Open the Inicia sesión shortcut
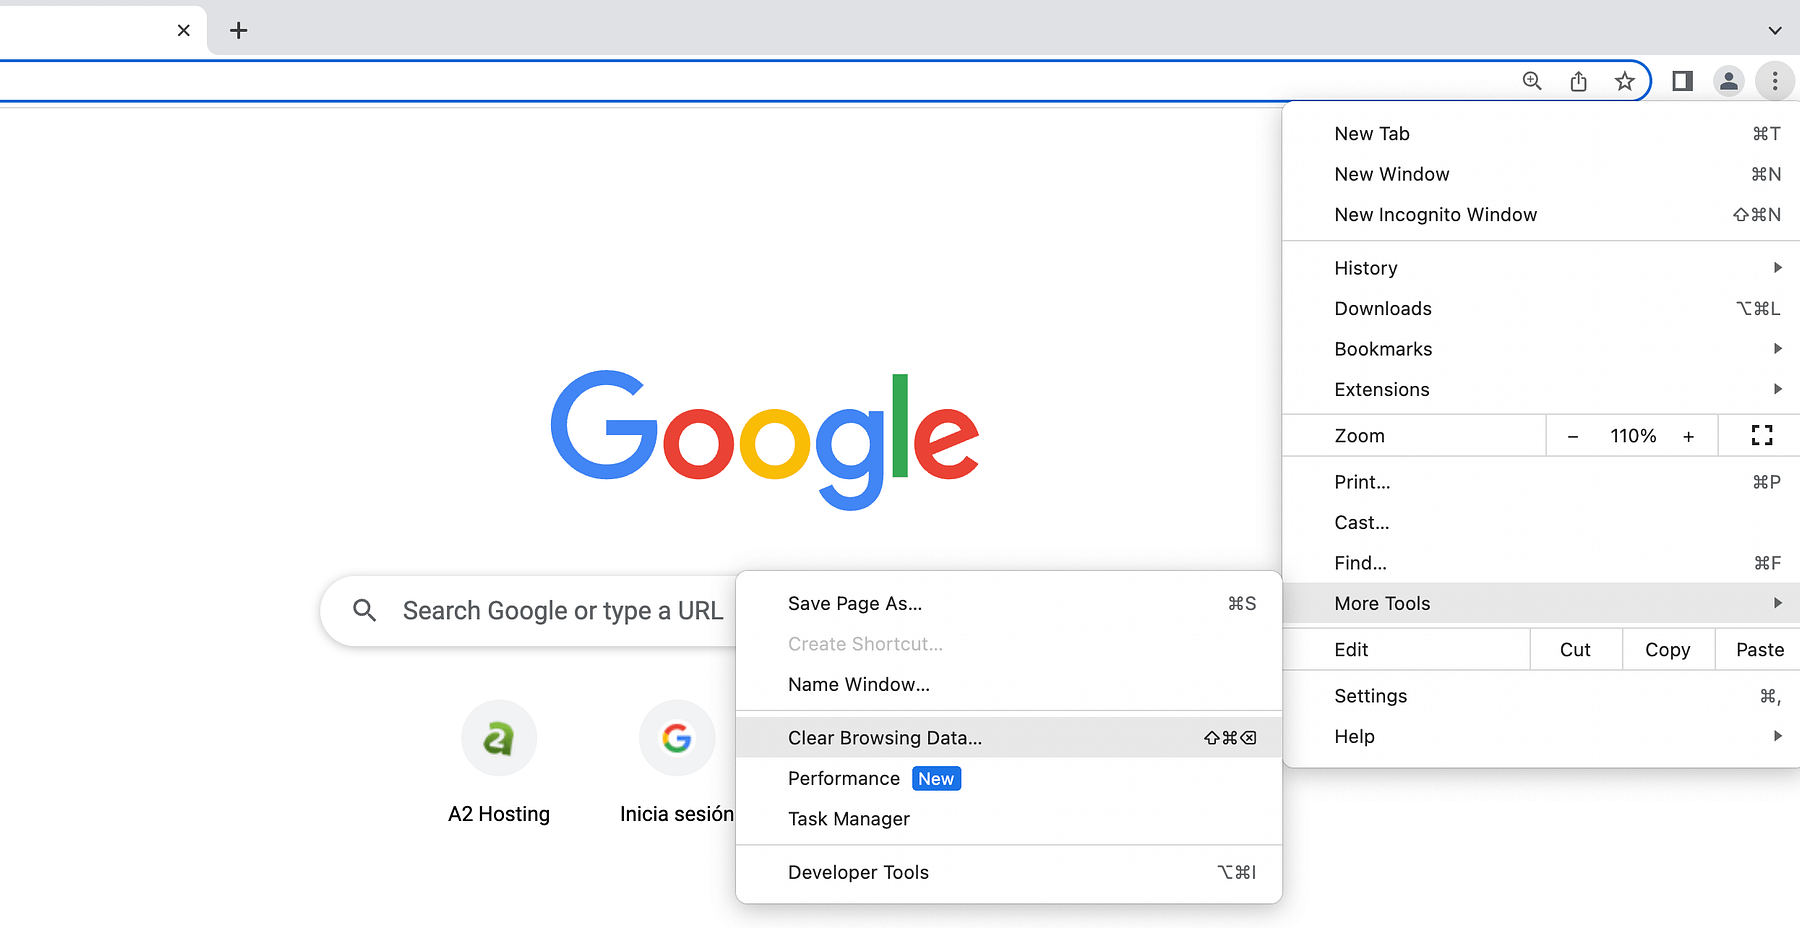The height and width of the screenshot is (928, 1800). point(677,738)
